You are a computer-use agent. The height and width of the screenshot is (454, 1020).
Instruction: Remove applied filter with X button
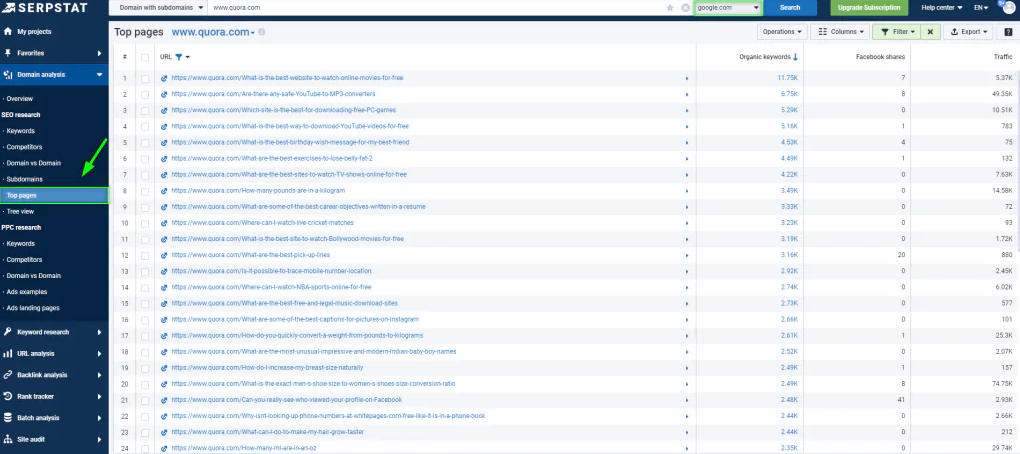click(931, 32)
